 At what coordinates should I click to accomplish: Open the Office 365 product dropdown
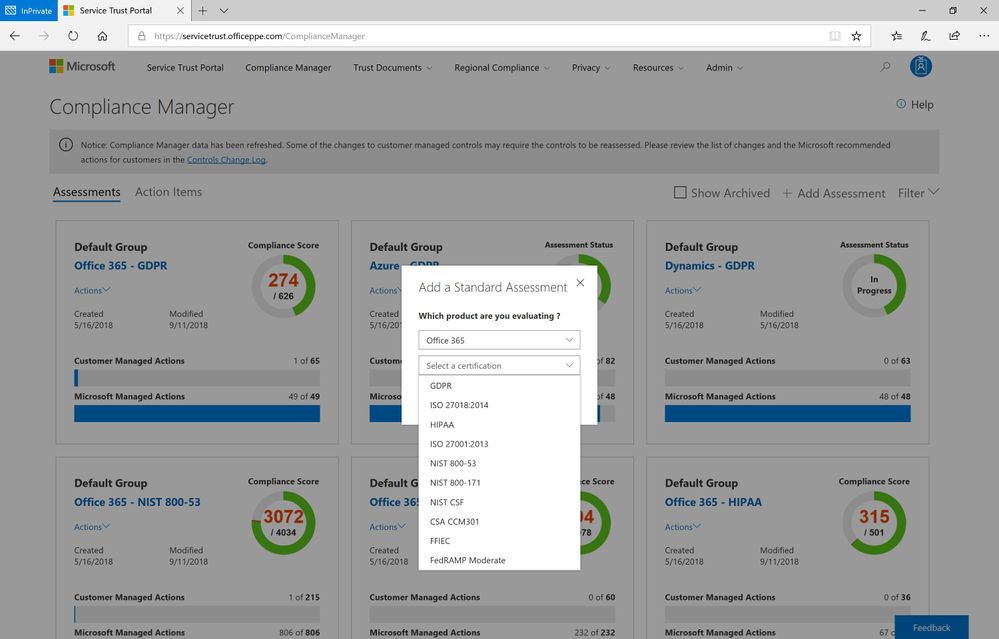pyautogui.click(x=499, y=340)
